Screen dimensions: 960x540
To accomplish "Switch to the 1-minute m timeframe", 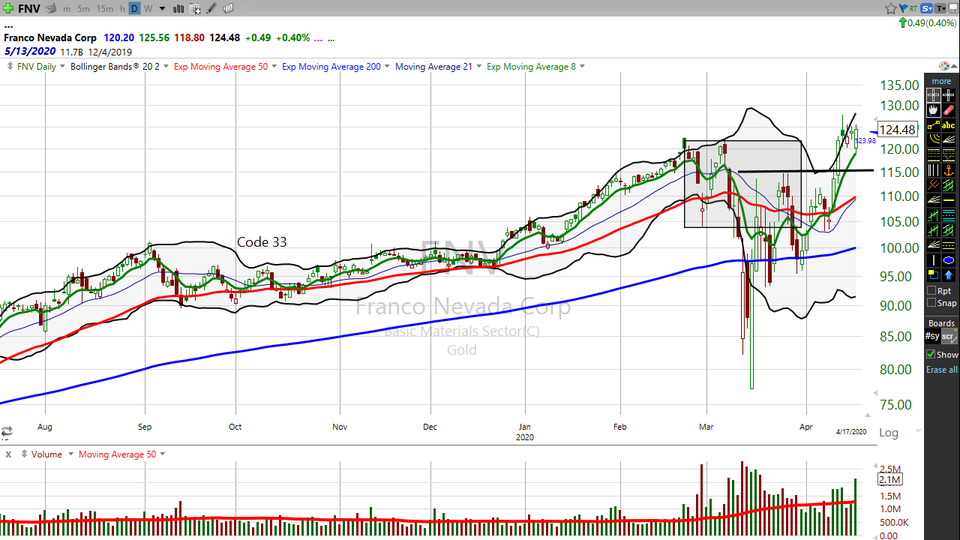I will [66, 9].
